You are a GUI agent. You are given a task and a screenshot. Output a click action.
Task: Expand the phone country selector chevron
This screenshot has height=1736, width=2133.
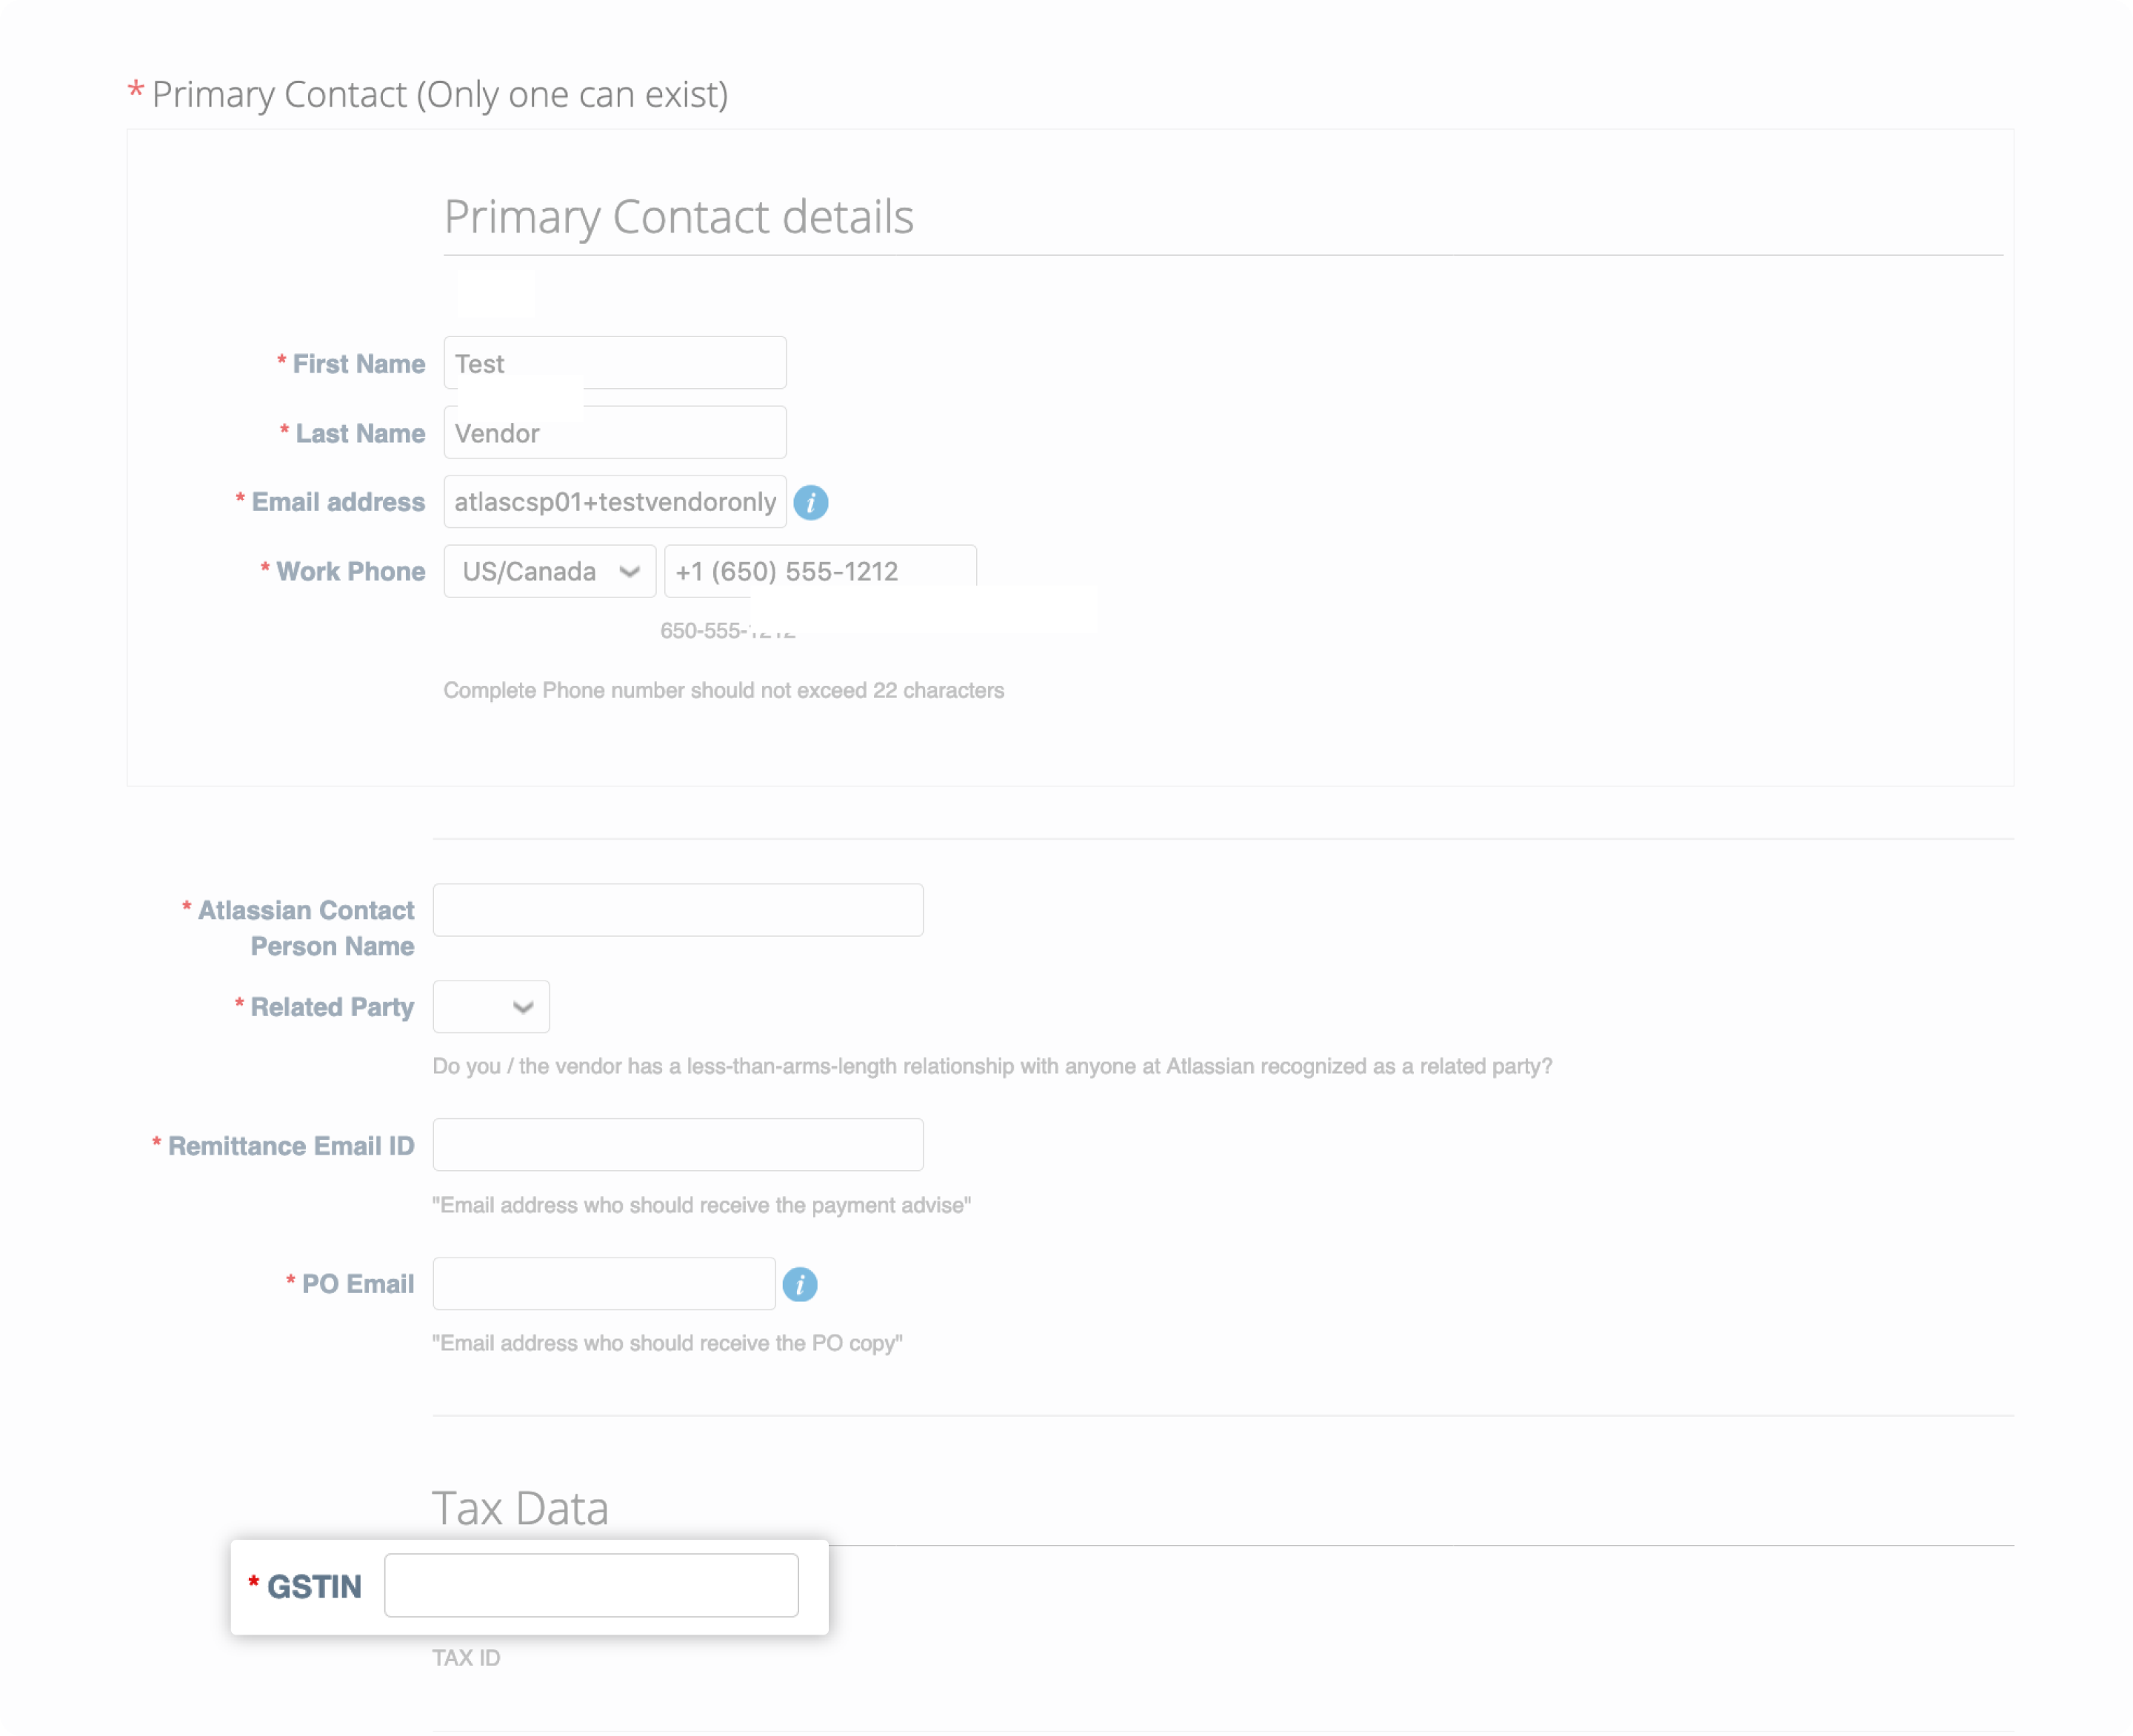629,571
